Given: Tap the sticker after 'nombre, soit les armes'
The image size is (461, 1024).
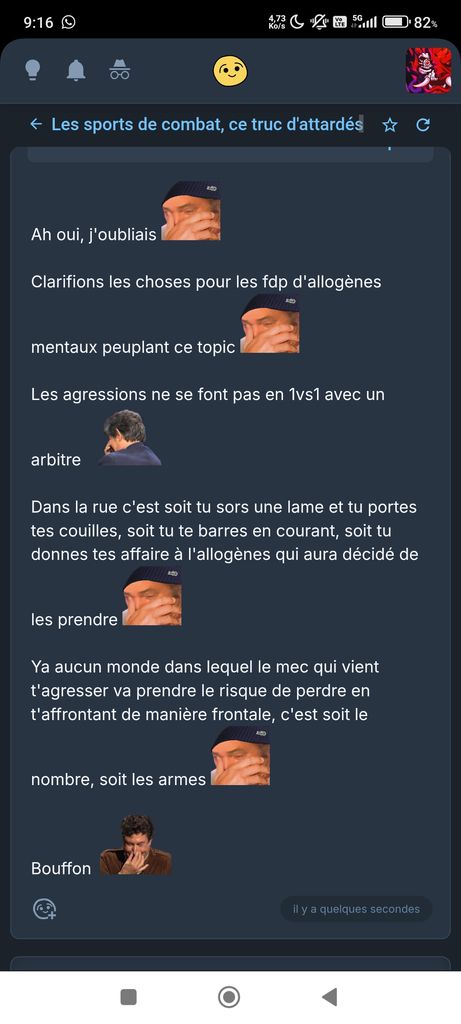Looking at the screenshot, I should pyautogui.click(x=241, y=756).
